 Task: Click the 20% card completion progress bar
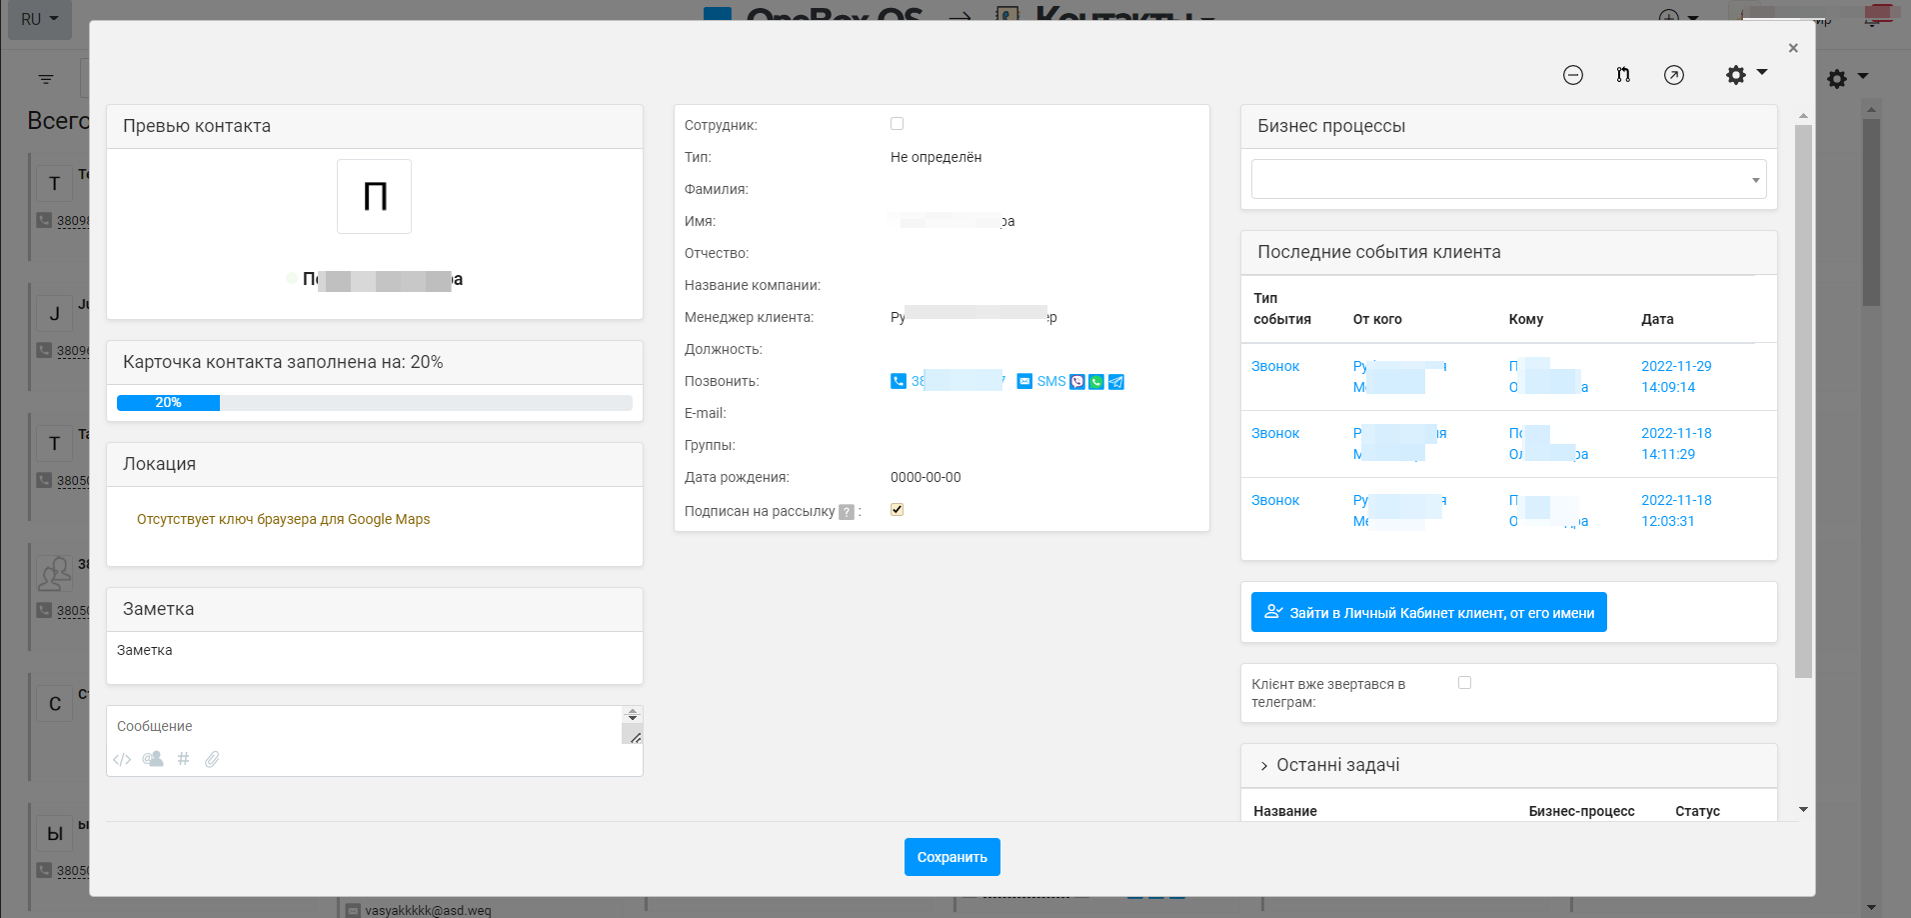tap(374, 403)
